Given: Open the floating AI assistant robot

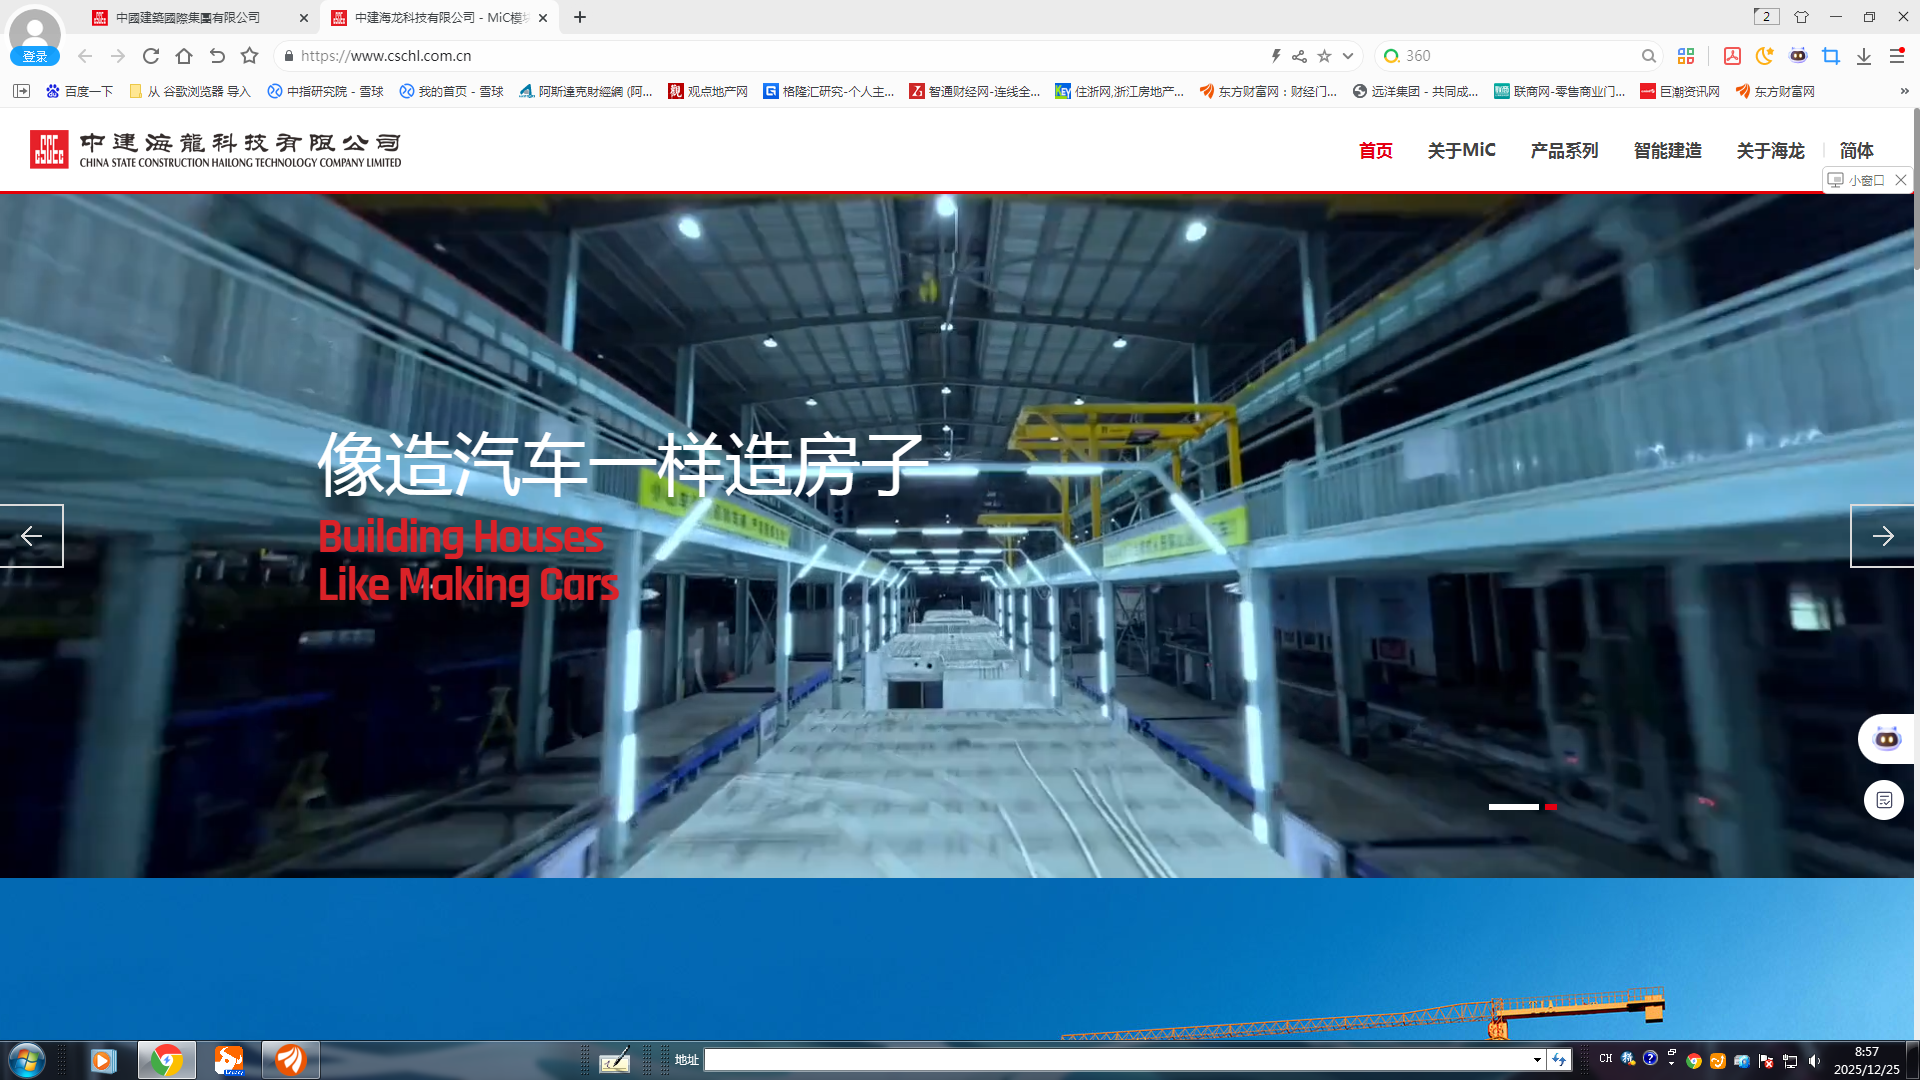Looking at the screenshot, I should click(x=1886, y=739).
